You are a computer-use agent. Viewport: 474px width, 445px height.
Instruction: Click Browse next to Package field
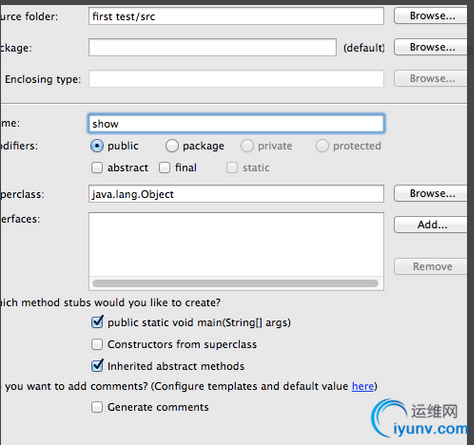[x=431, y=47]
